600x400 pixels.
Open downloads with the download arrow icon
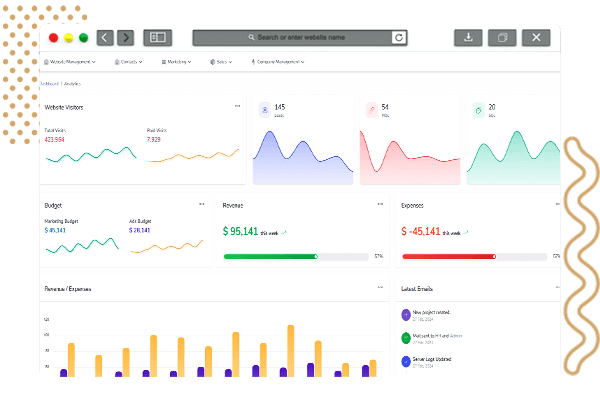[468, 38]
